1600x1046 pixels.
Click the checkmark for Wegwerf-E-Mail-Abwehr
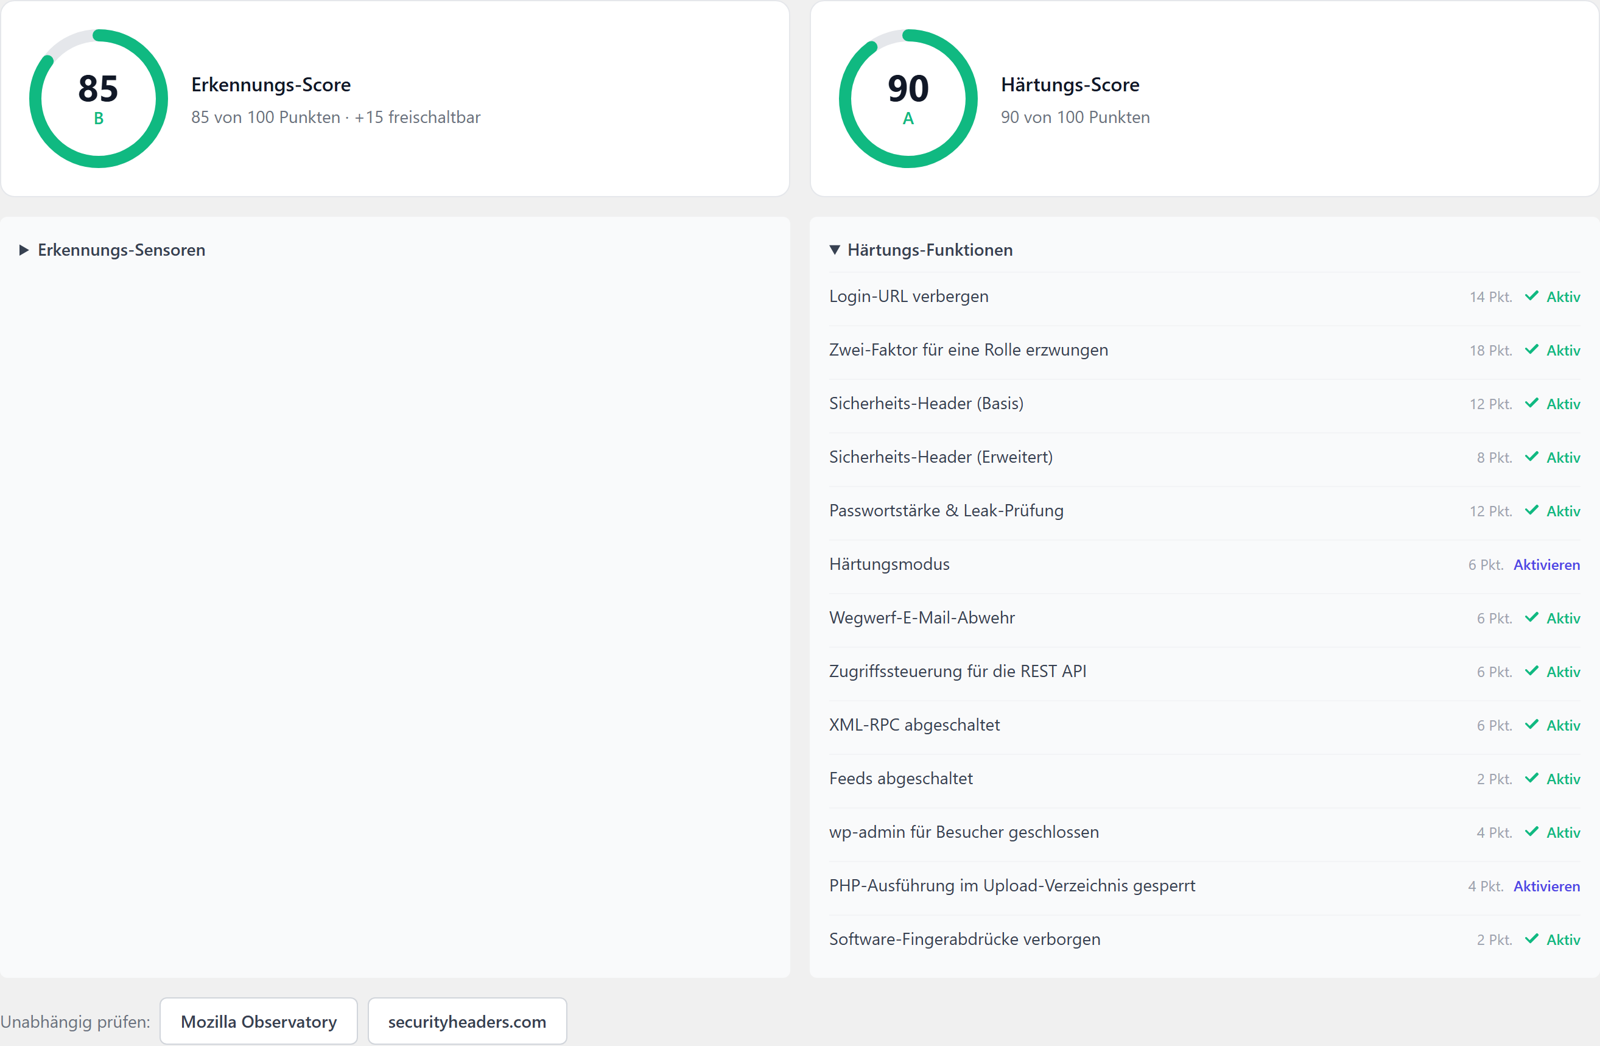[1532, 618]
